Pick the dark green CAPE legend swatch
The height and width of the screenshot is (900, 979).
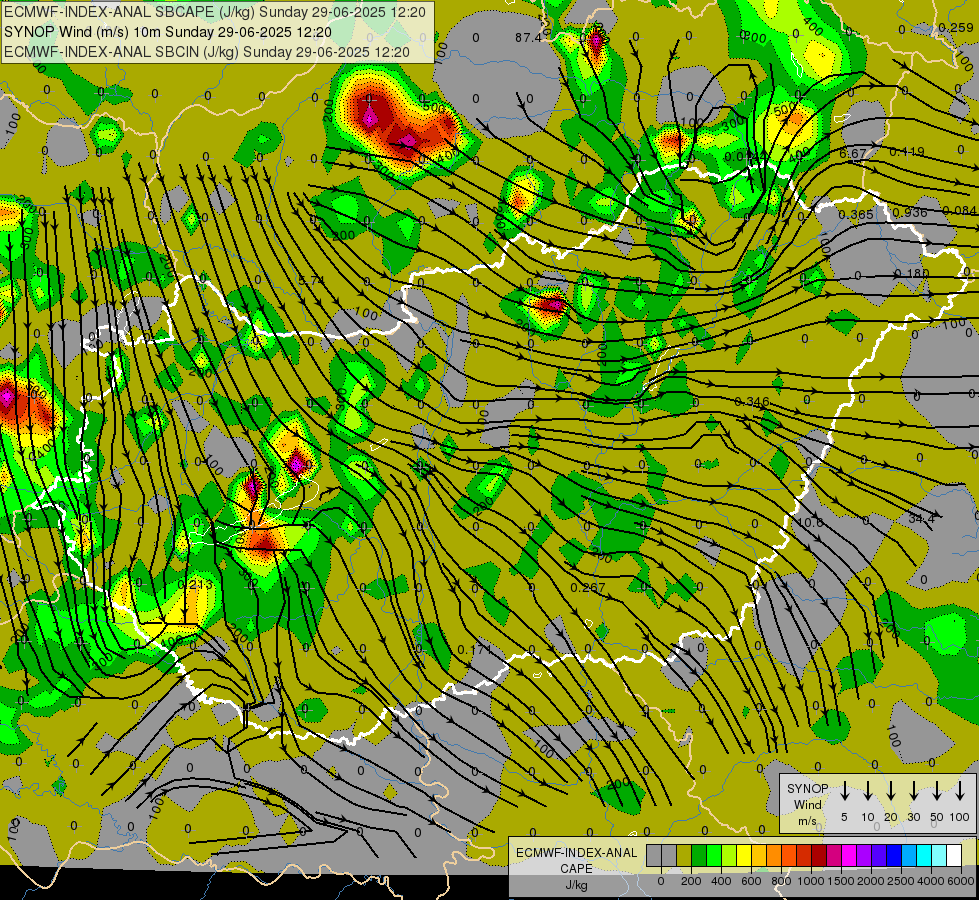[x=699, y=855]
